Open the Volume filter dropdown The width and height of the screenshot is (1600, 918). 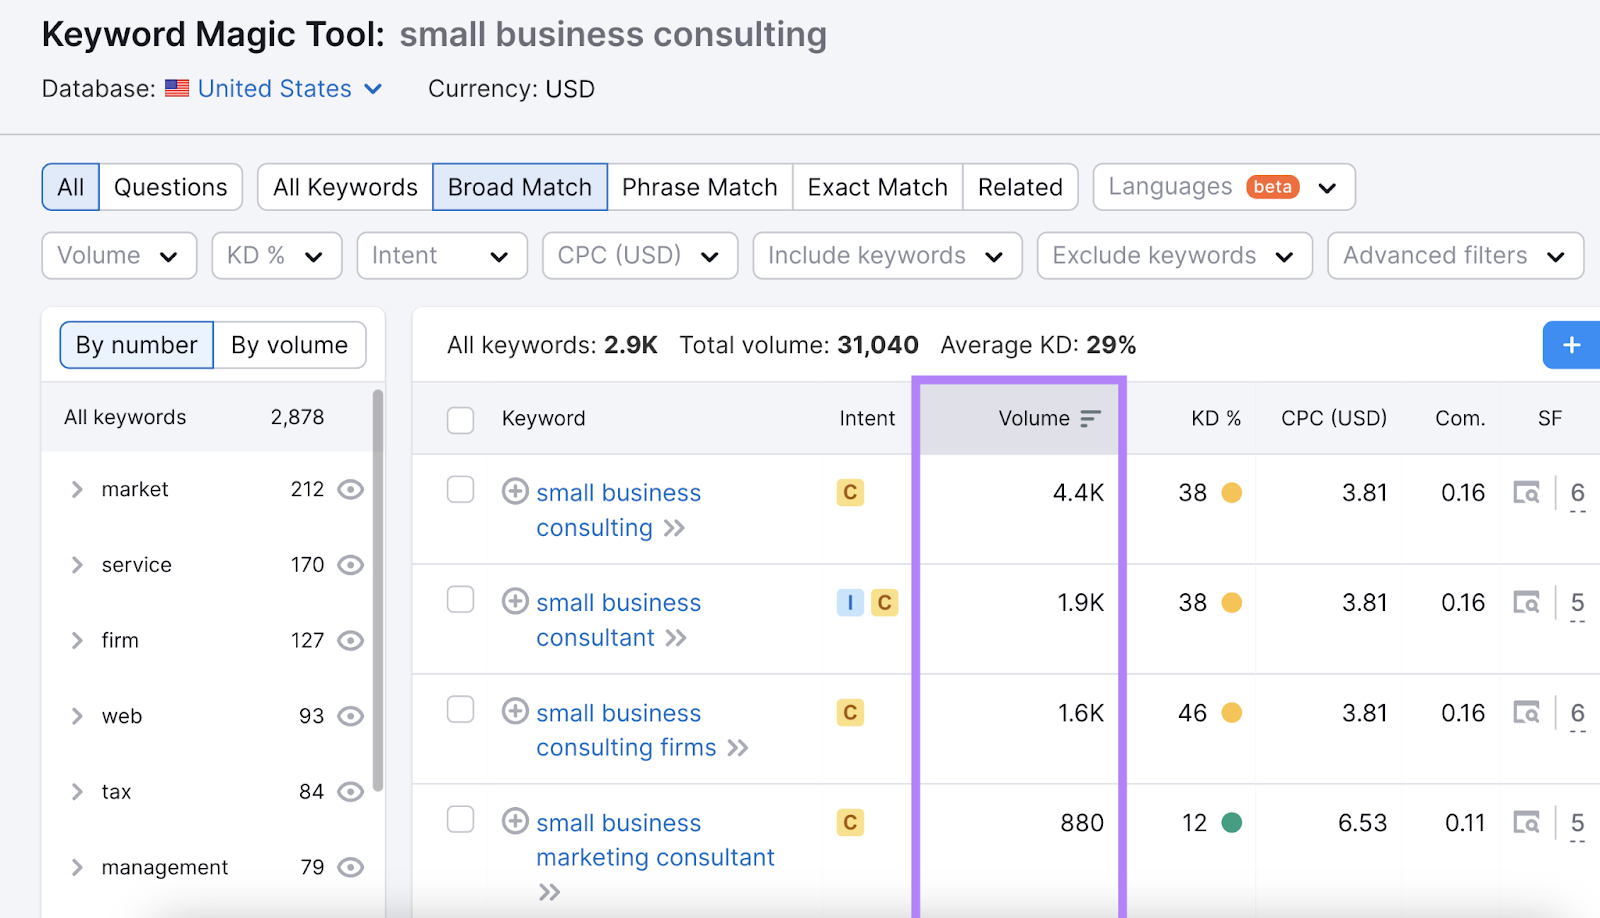click(x=119, y=256)
